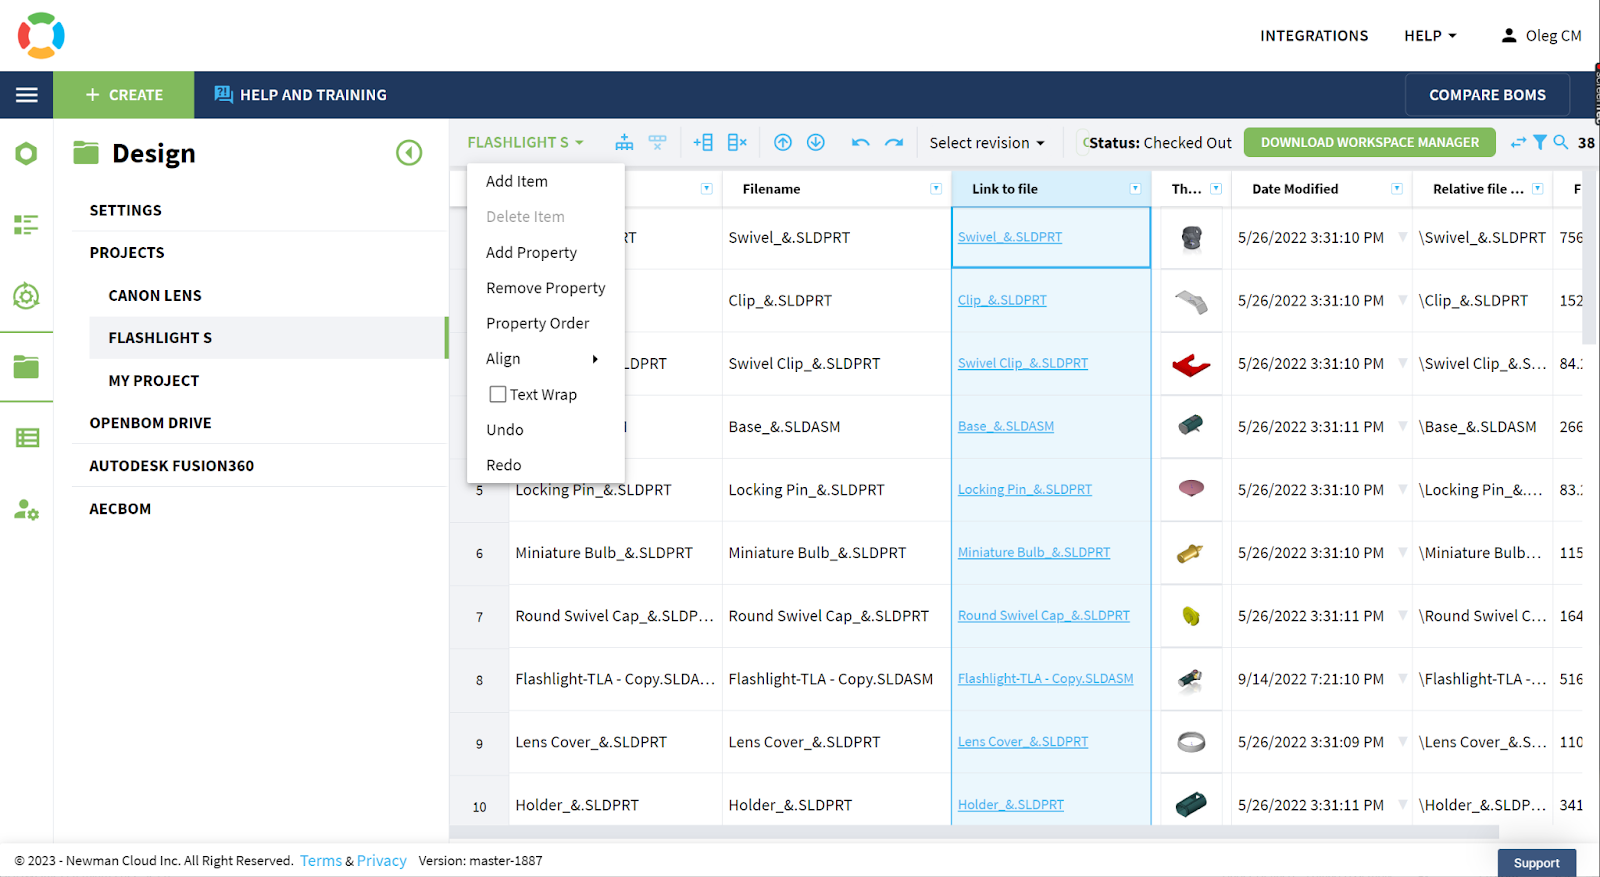Open the hamburger main menu
The width and height of the screenshot is (1600, 877).
[x=27, y=95]
